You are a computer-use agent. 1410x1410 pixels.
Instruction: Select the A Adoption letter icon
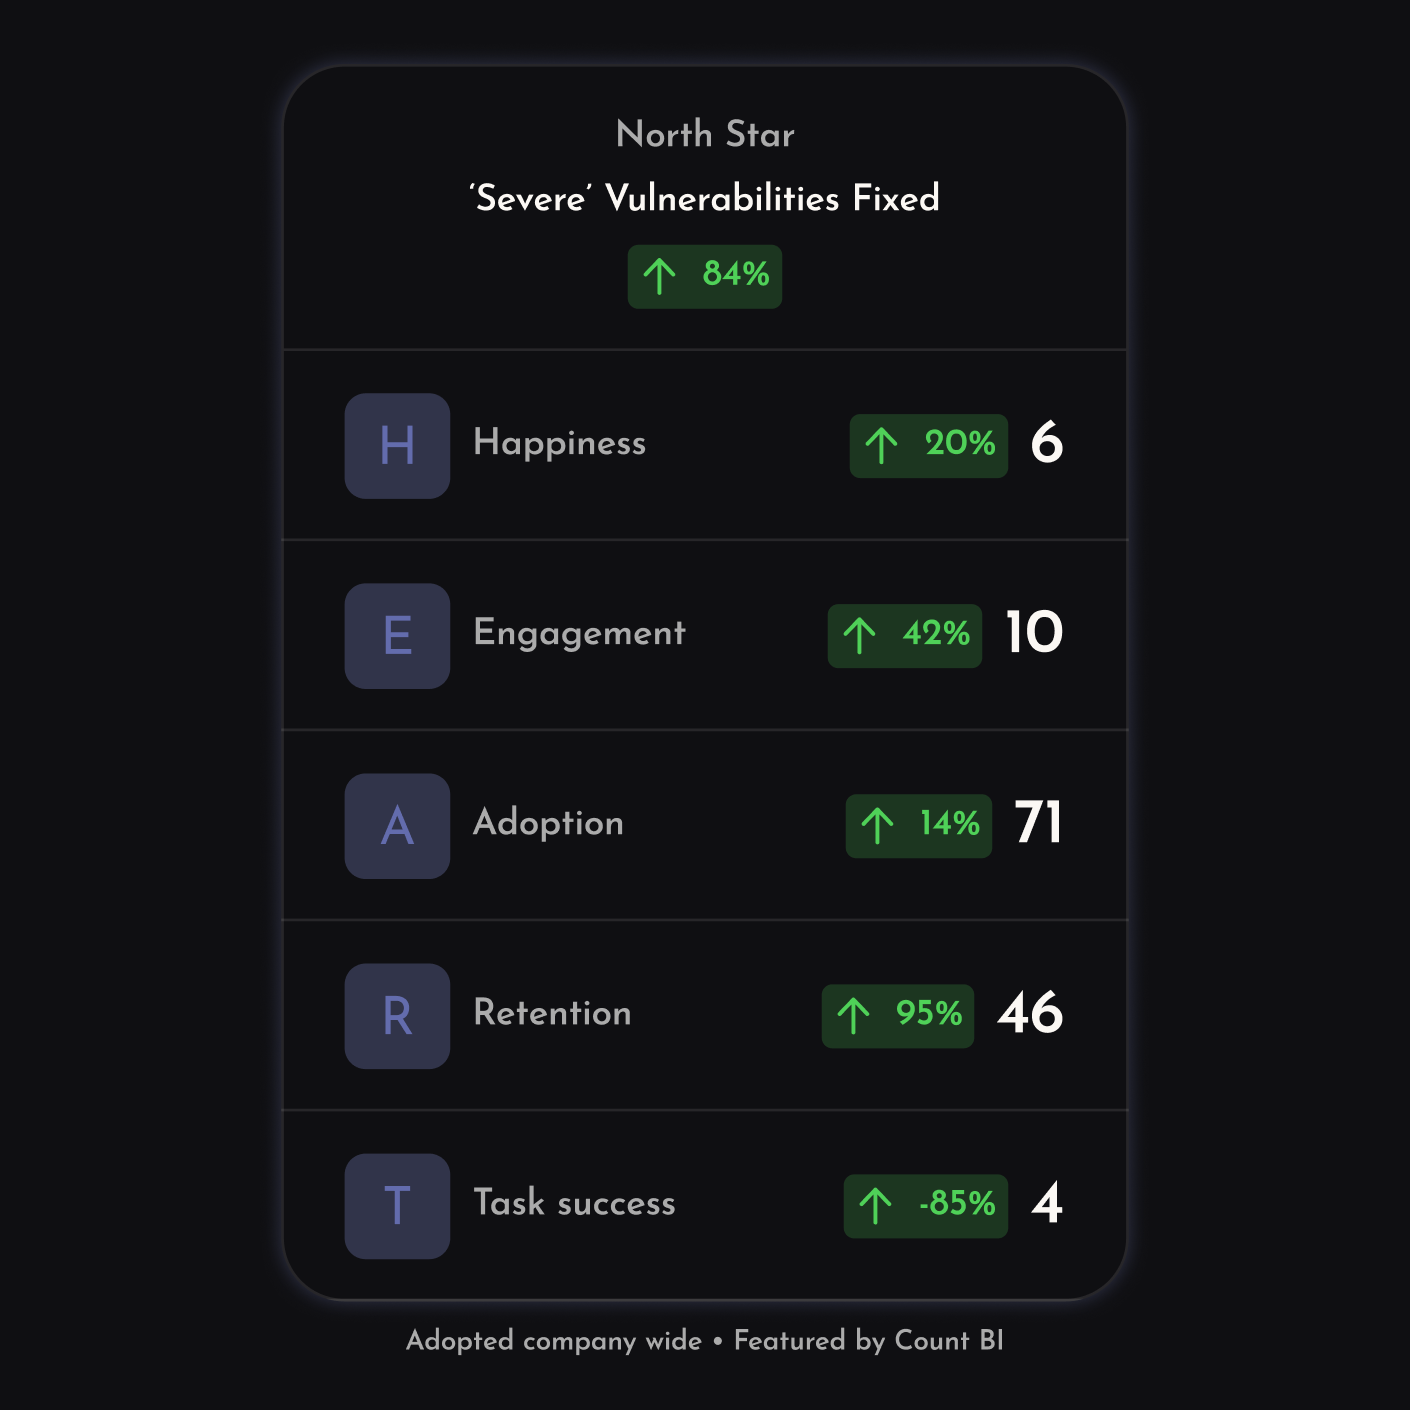click(x=397, y=825)
